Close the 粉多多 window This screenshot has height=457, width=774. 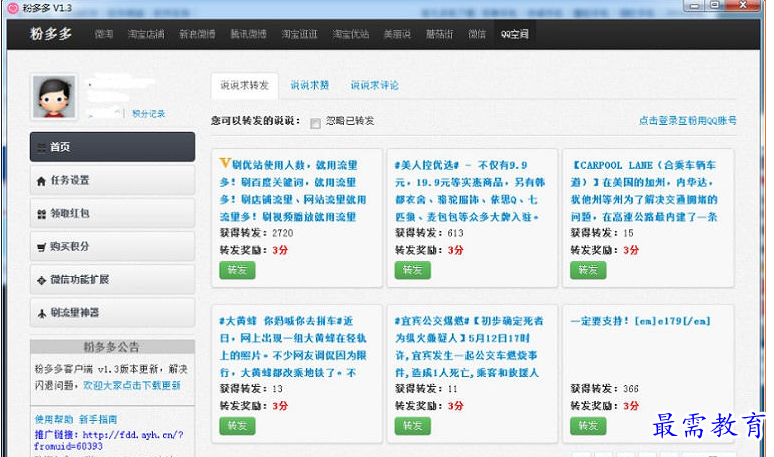click(742, 6)
